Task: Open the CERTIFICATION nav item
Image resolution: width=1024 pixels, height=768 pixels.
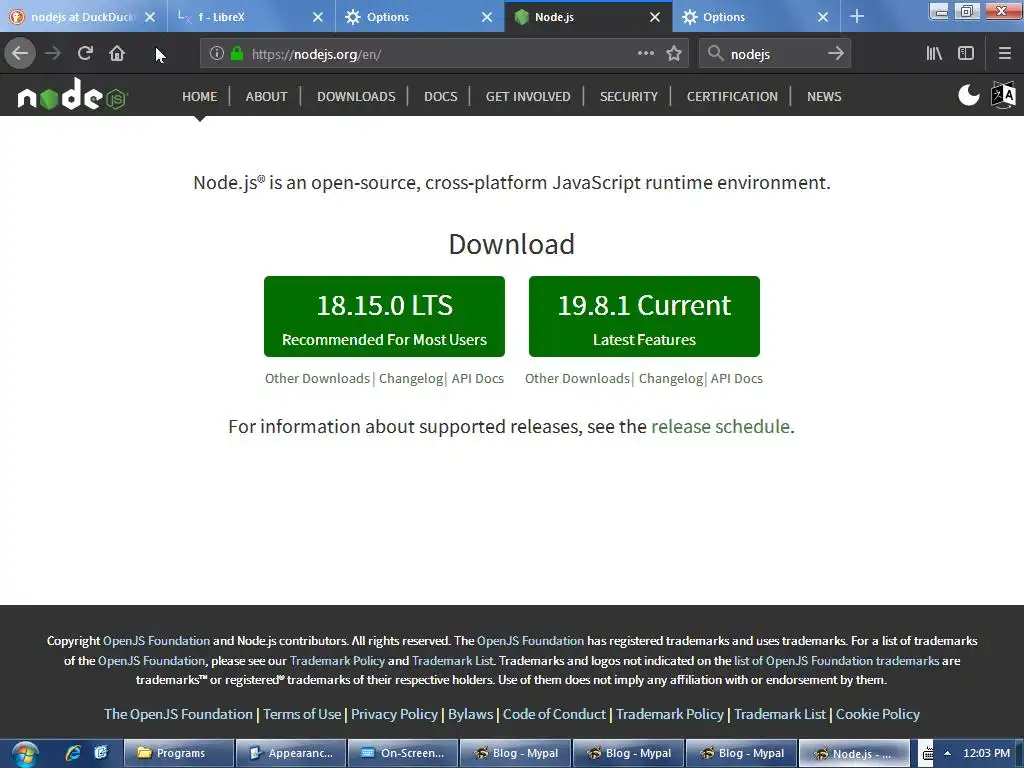Action: coord(732,97)
